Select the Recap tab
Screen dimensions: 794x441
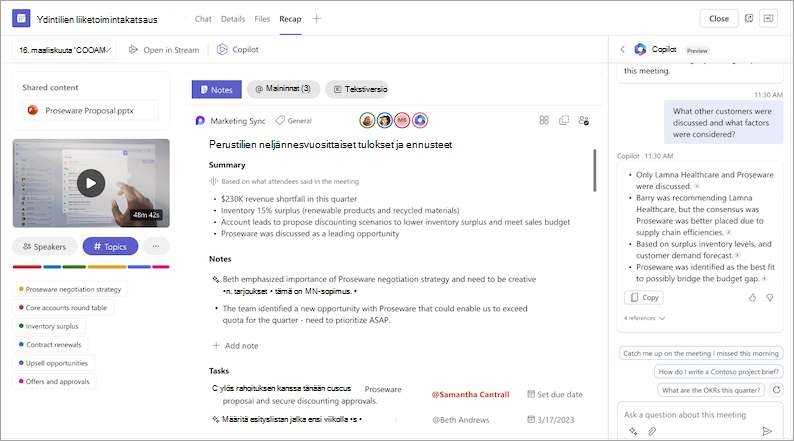(290, 19)
